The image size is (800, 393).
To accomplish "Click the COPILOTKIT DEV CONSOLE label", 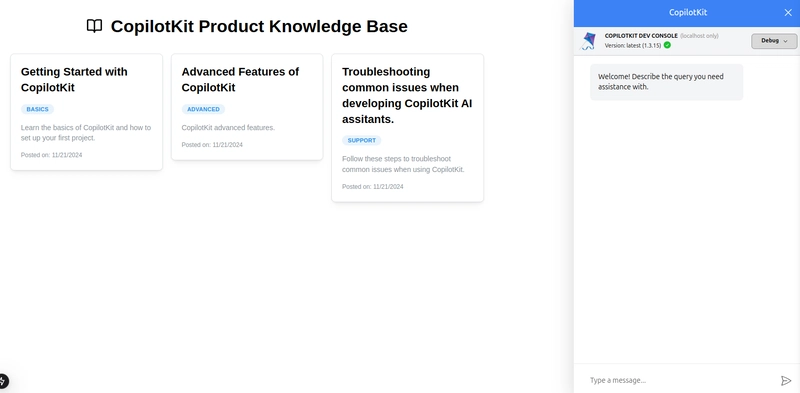I will point(641,36).
